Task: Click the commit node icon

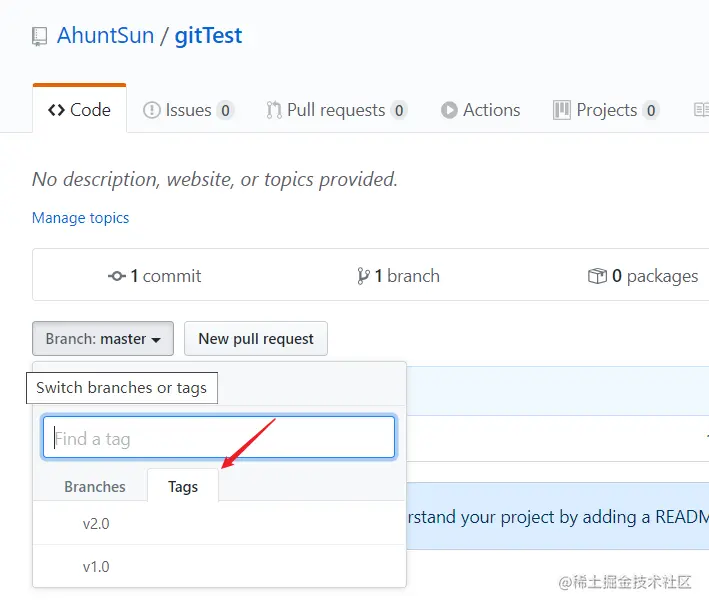Action: [117, 276]
